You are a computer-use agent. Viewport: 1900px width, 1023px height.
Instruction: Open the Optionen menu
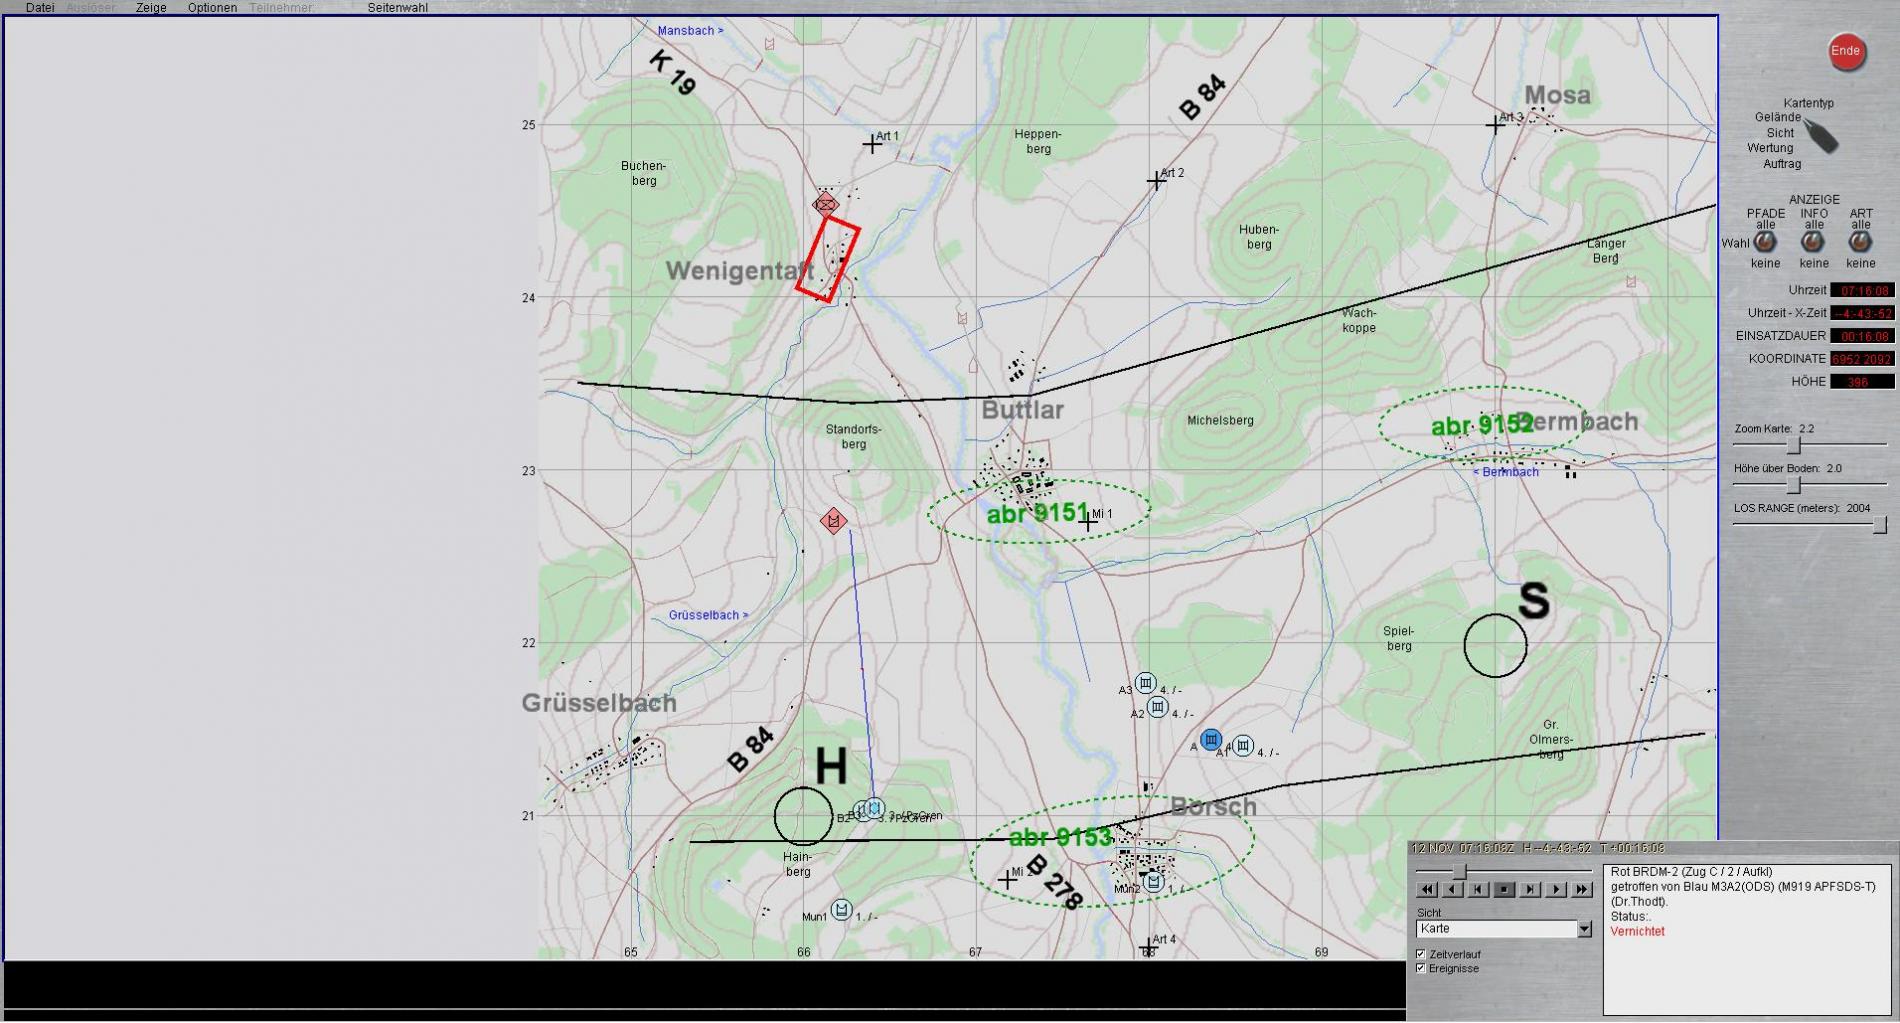(x=212, y=8)
